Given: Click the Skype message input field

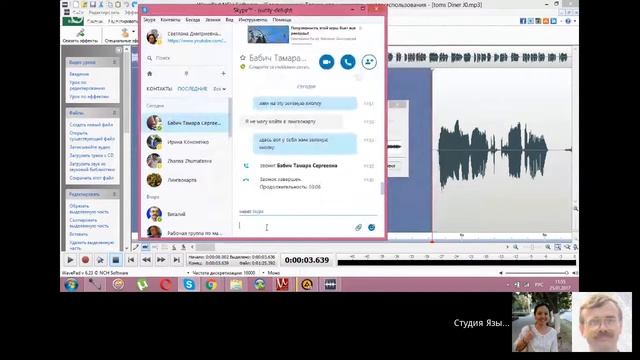Looking at the screenshot, I should (x=296, y=227).
